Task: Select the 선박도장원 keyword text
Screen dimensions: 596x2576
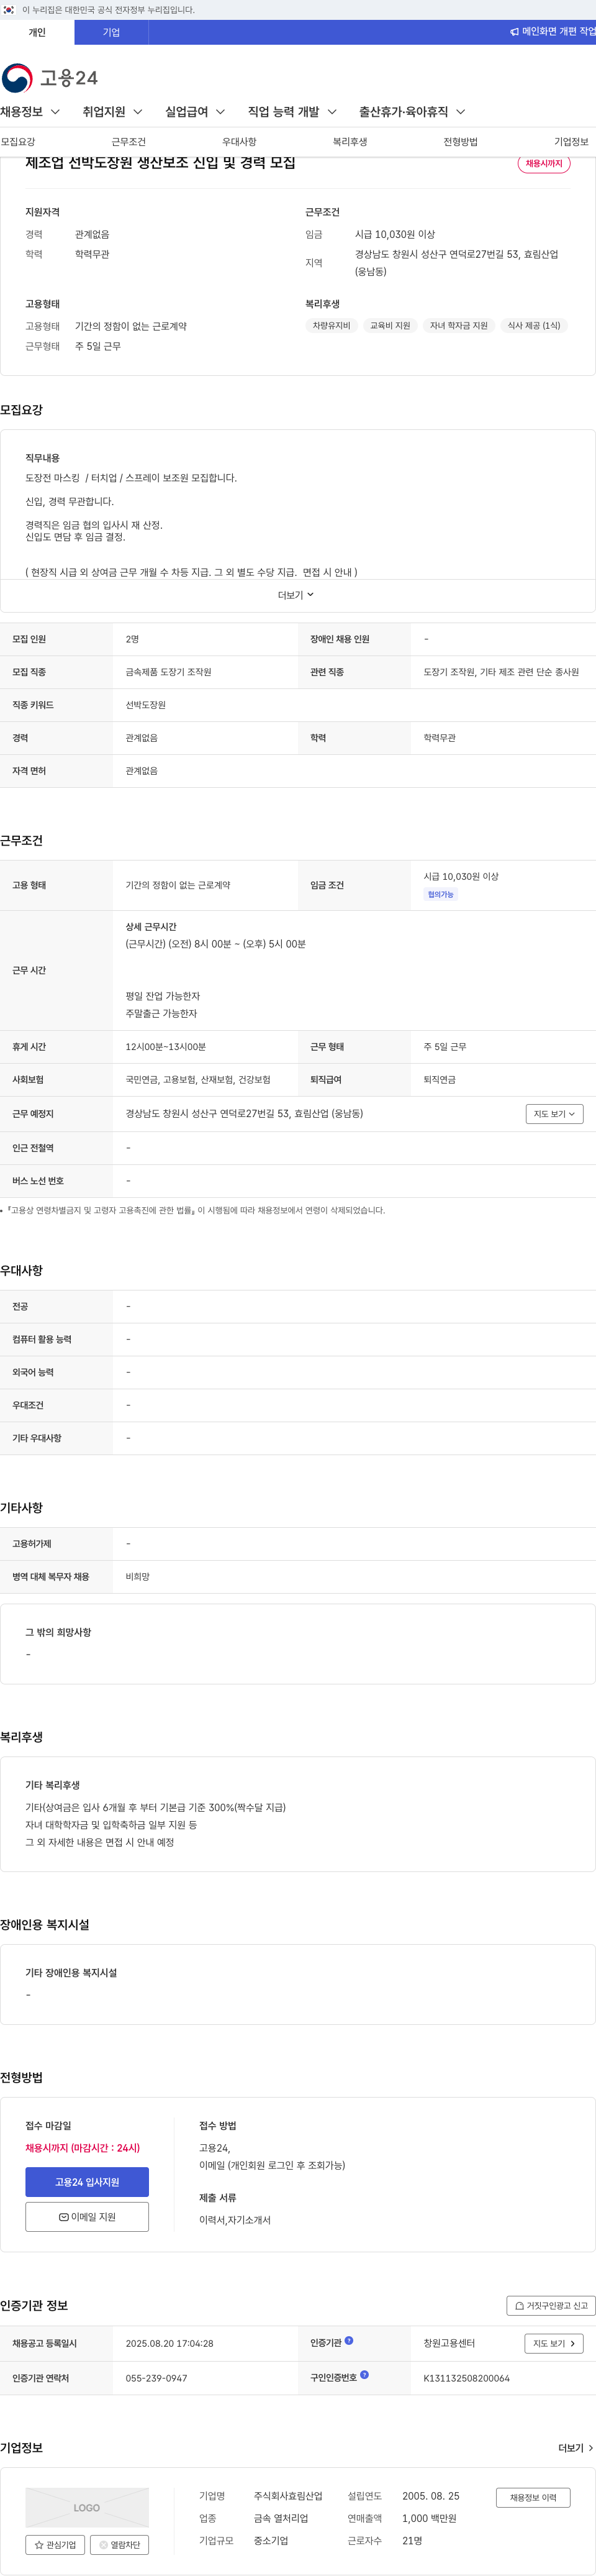Action: click(145, 705)
